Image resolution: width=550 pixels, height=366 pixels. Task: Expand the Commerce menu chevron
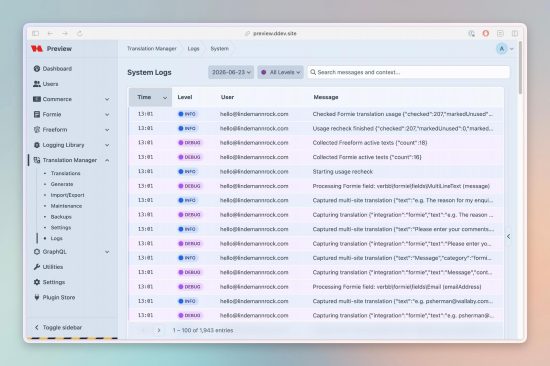(x=107, y=99)
